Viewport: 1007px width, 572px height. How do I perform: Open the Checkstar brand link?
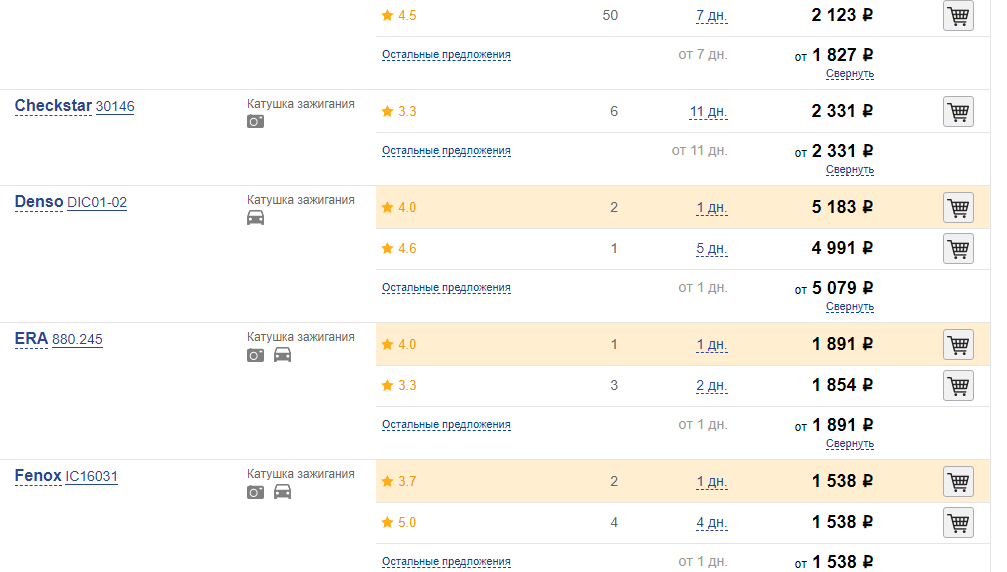tap(53, 106)
